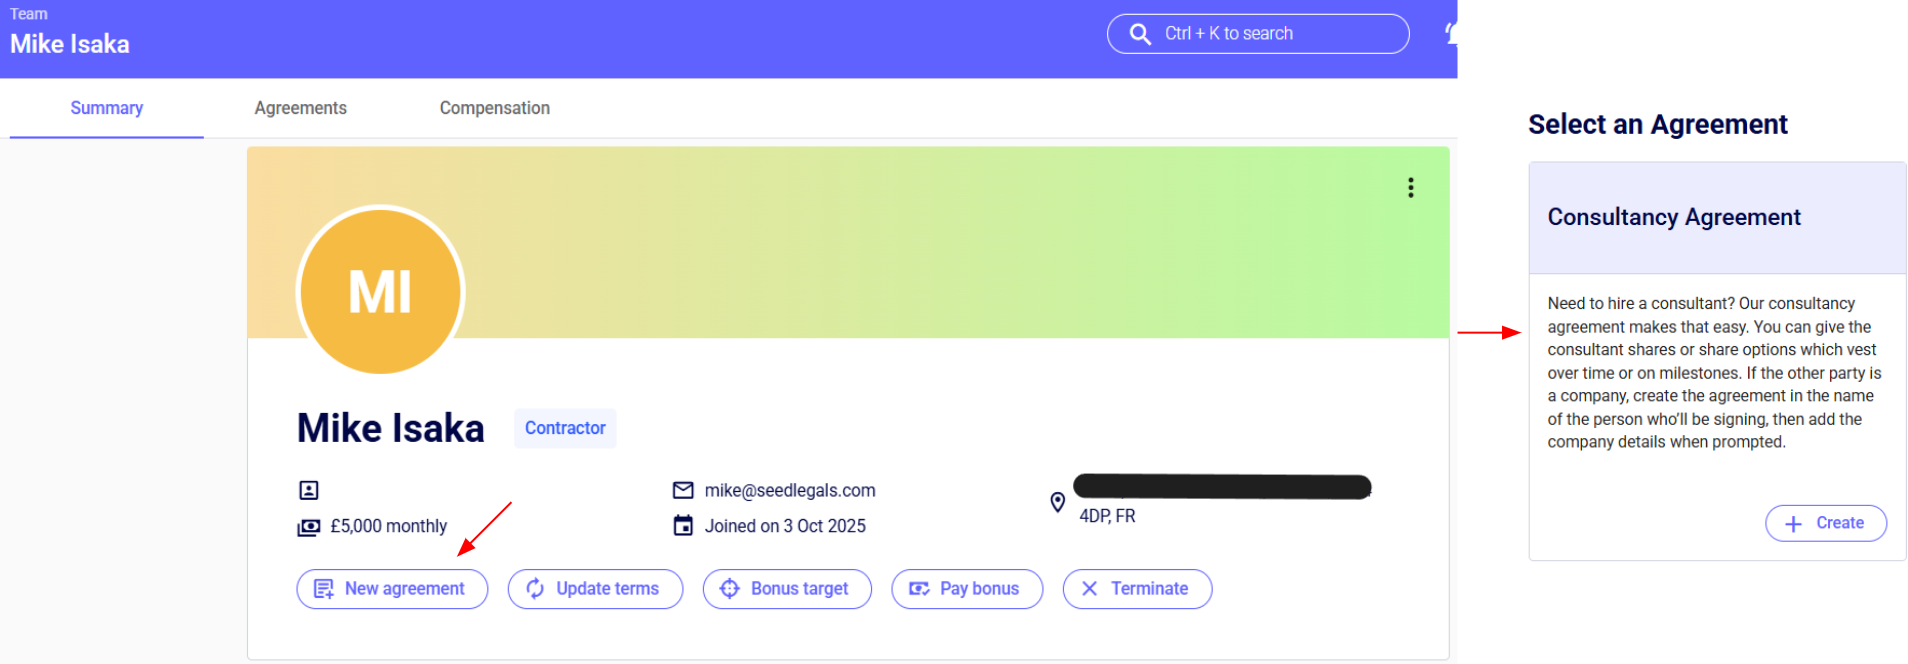Viewport: 1908px width, 664px height.
Task: Open the Compensation tab
Action: (494, 108)
